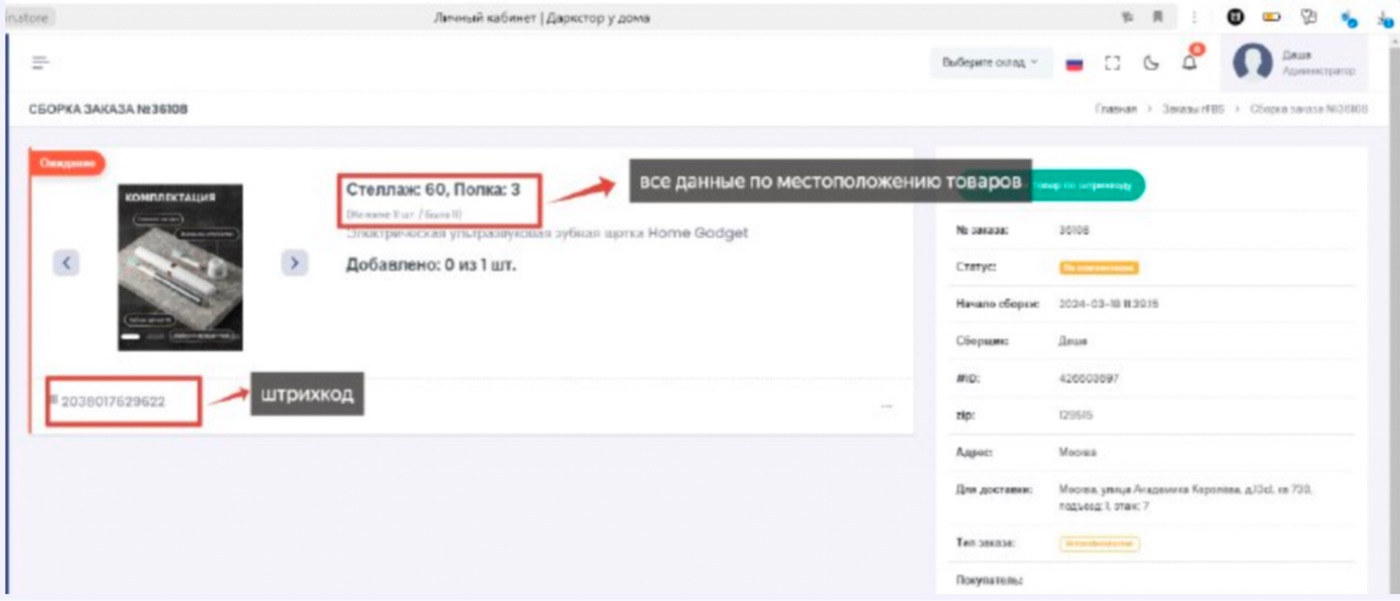Open the browser three-dot menu
Image resolution: width=1400 pixels, height=601 pixels.
(1194, 17)
